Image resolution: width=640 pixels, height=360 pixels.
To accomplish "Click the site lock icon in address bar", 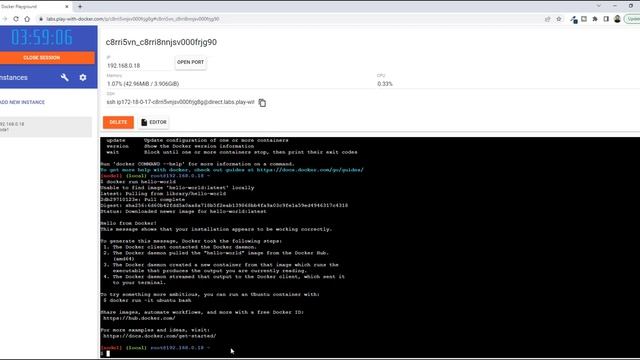I will [41, 19].
